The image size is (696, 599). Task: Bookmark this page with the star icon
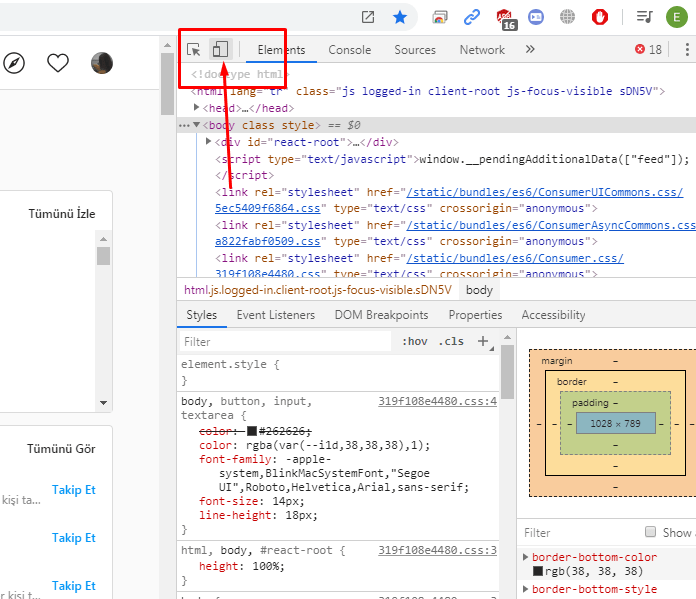click(400, 17)
